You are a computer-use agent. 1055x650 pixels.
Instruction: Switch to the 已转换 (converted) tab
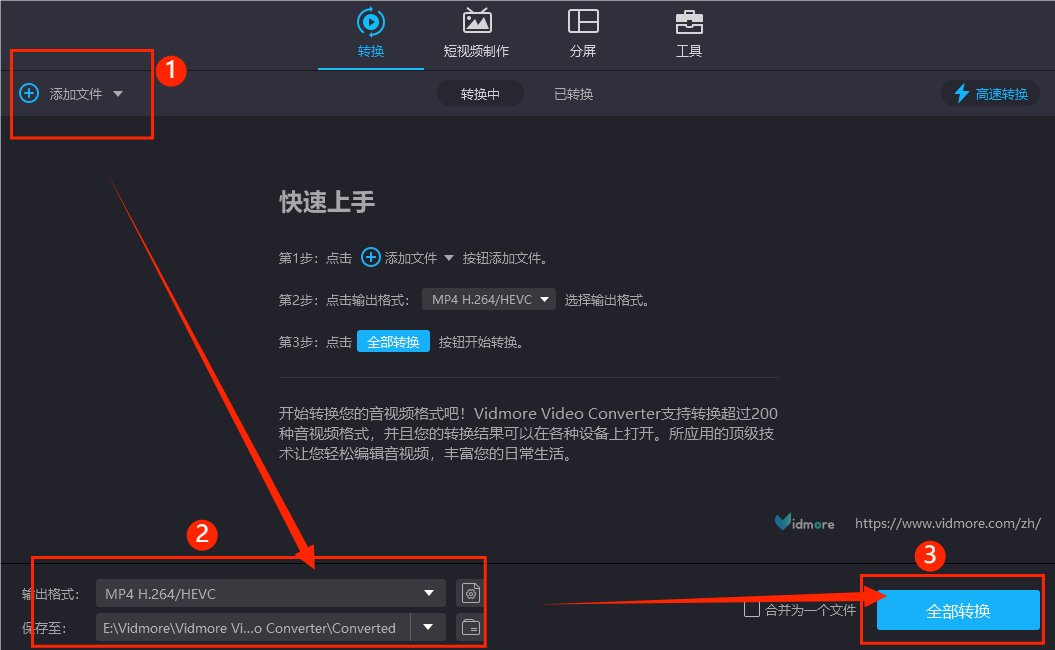pos(573,94)
